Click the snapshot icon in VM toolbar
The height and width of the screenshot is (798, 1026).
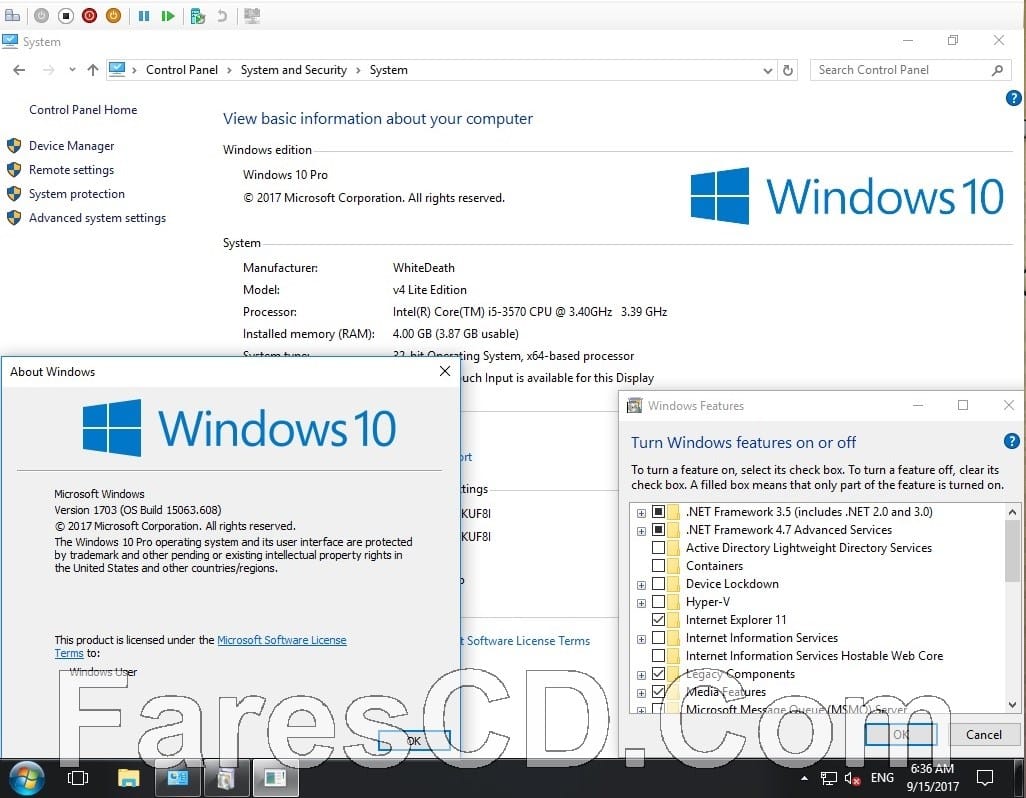pyautogui.click(x=198, y=16)
